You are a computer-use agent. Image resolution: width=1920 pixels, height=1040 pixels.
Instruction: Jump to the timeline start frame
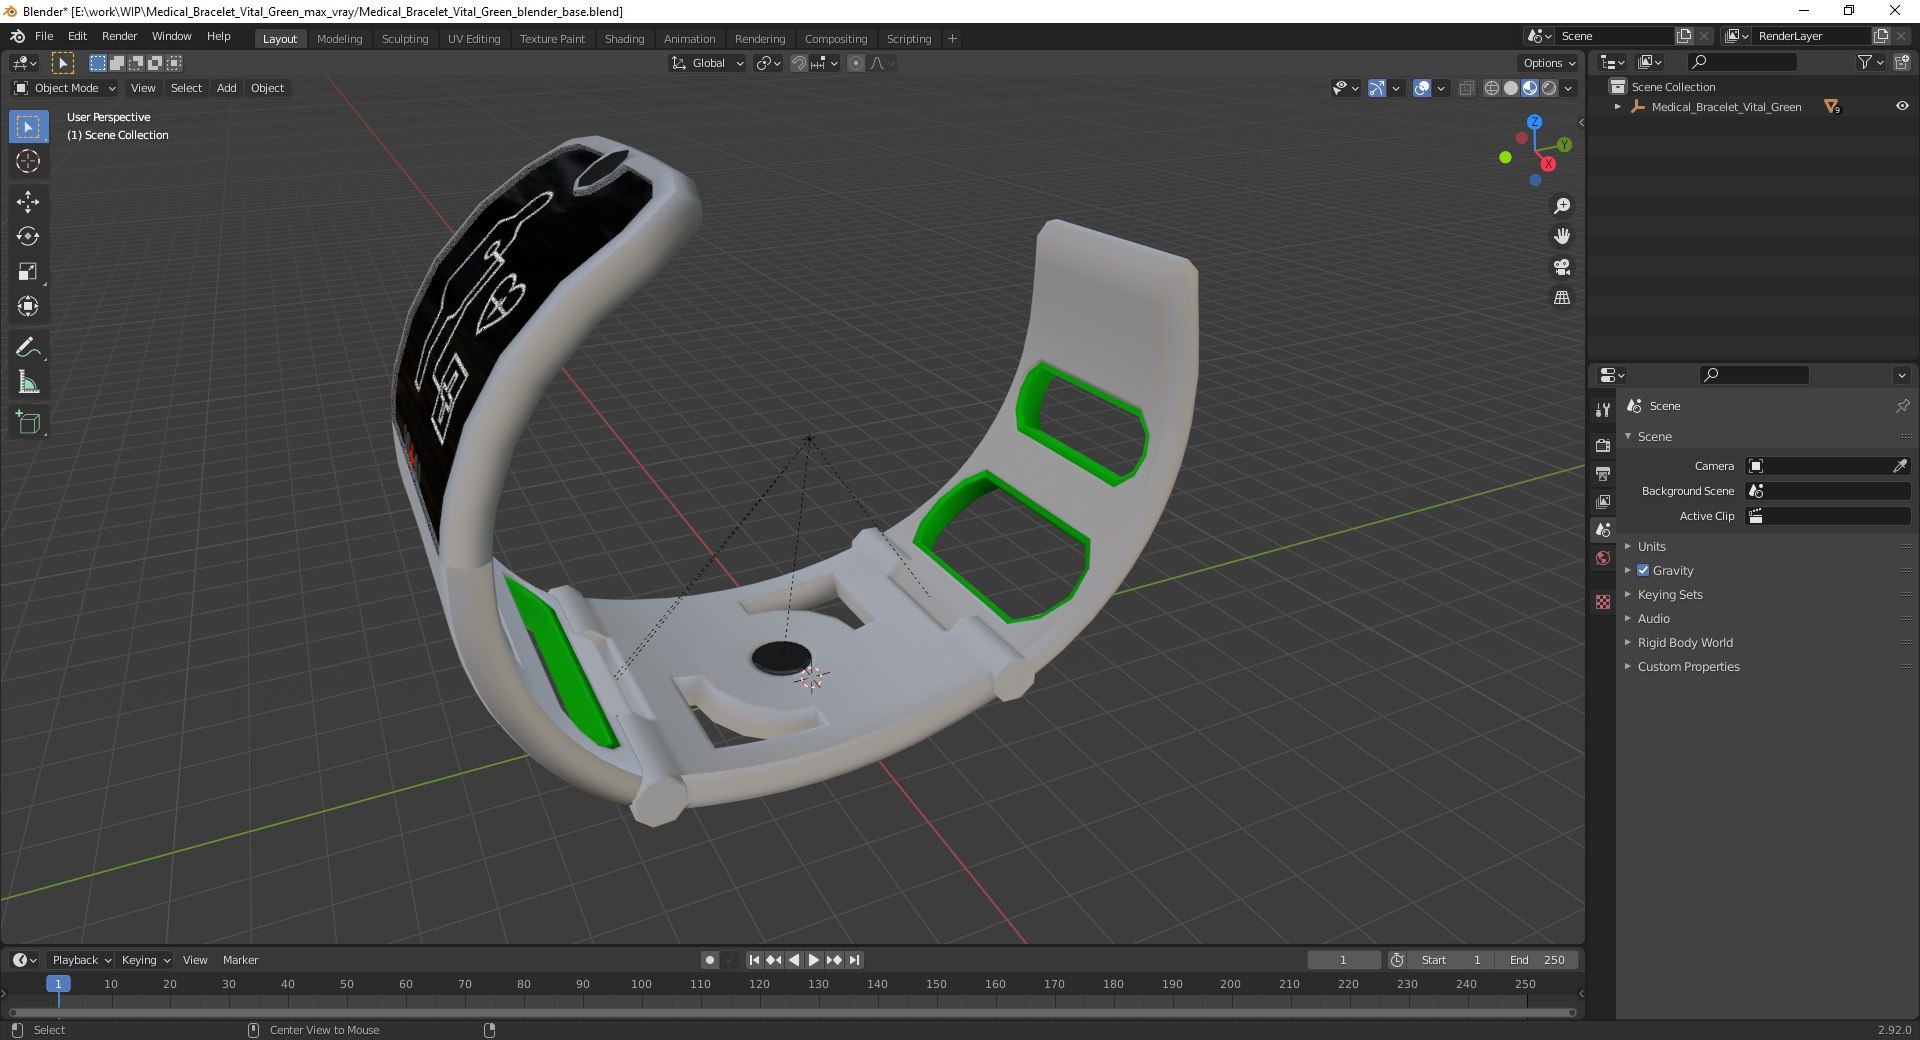pyautogui.click(x=754, y=960)
